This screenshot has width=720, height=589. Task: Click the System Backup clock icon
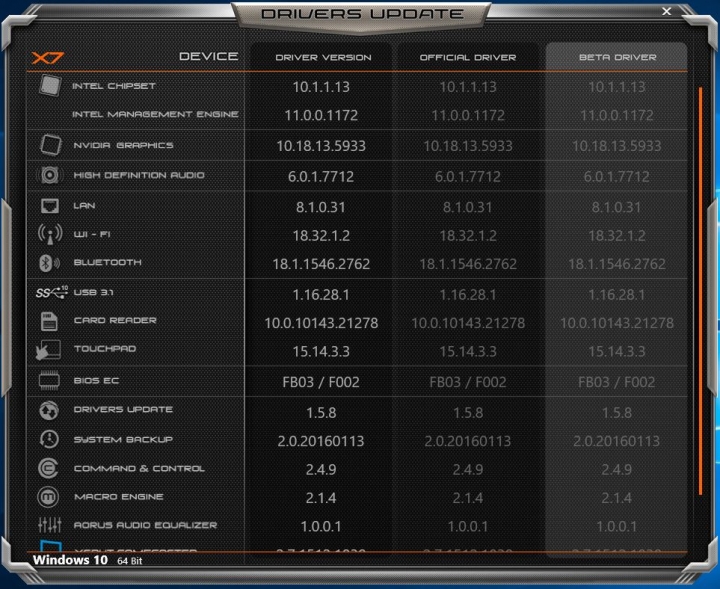point(49,439)
